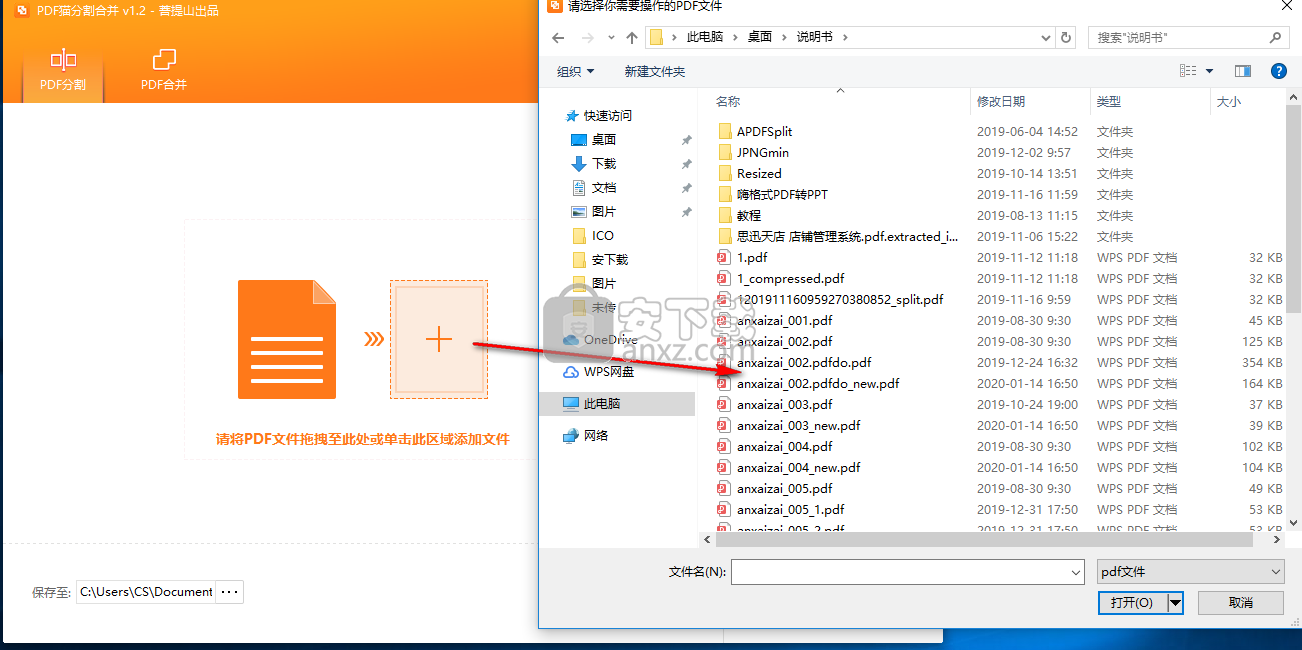Screen dimensions: 1302x650
Task: Click the search magnifier in 搜索说明书 box
Action: pos(1277,36)
